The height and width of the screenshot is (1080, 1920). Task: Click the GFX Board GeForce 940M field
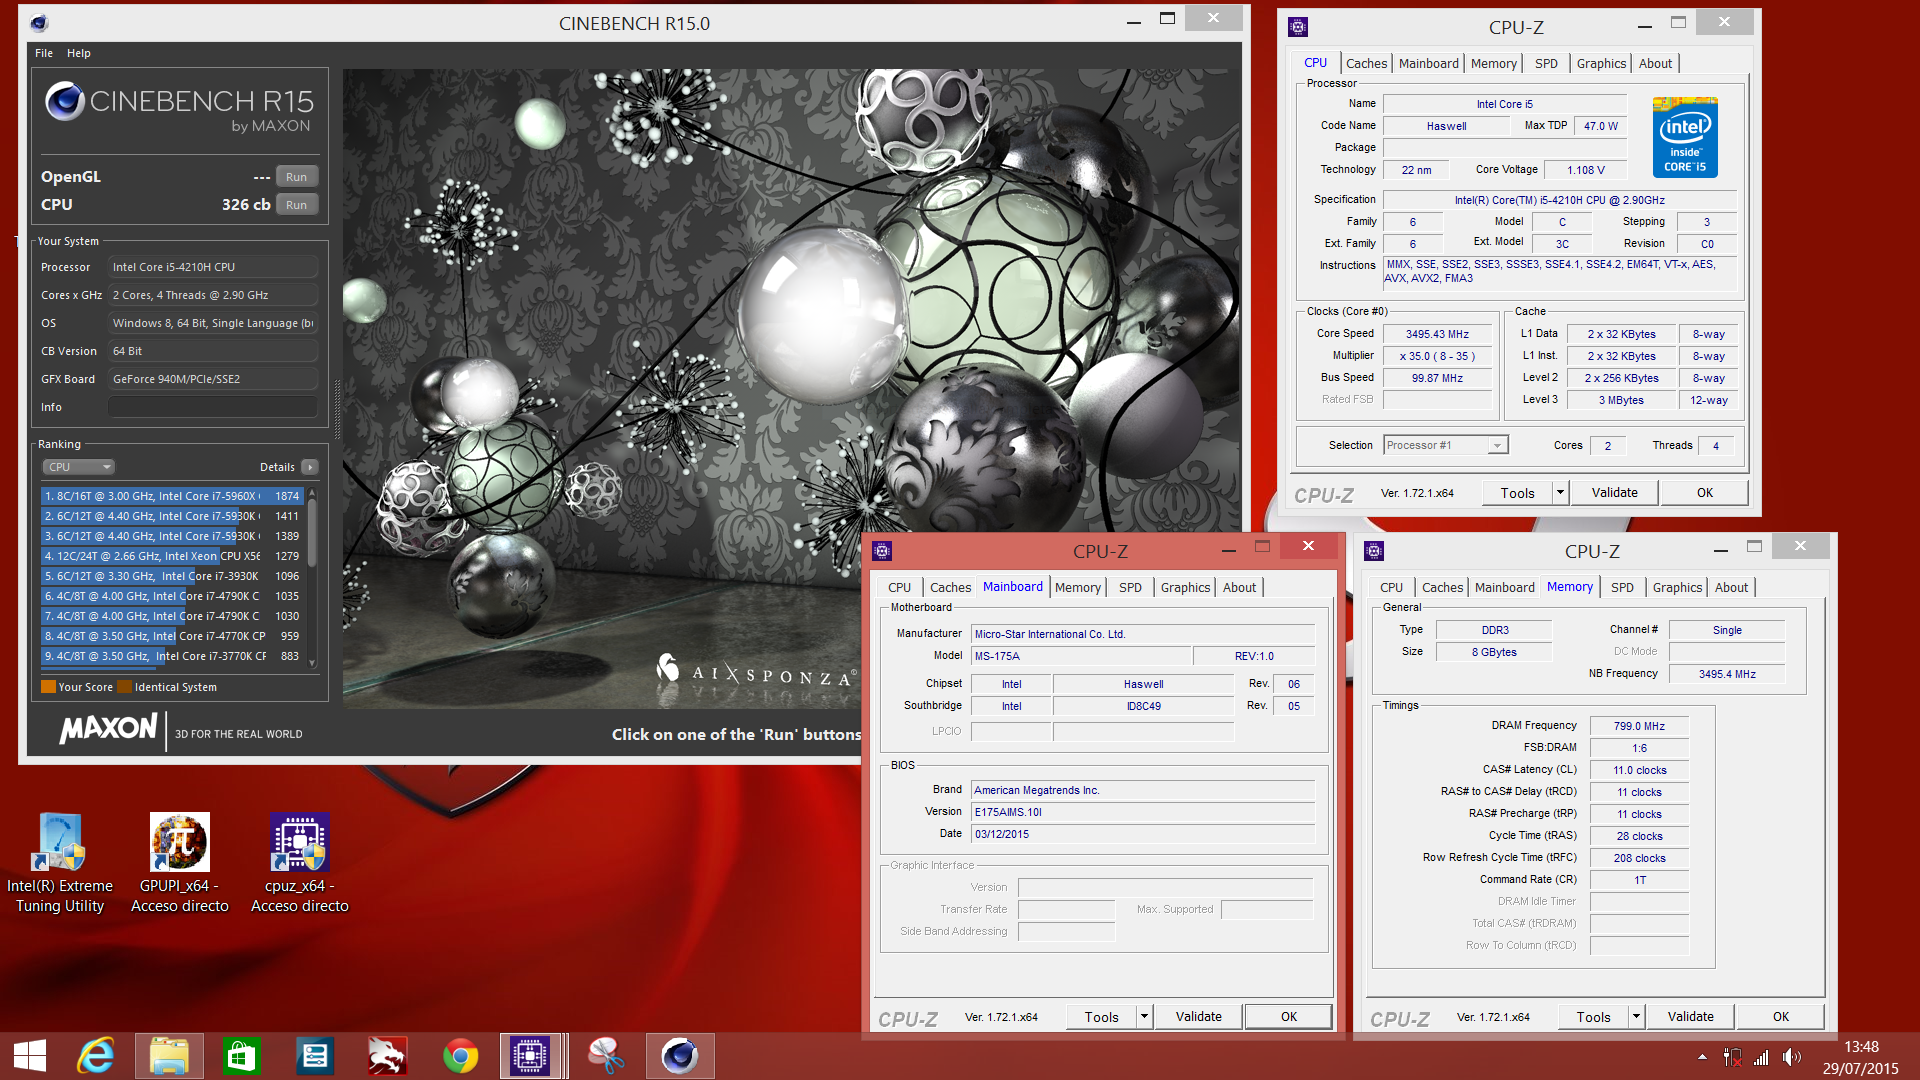point(212,379)
